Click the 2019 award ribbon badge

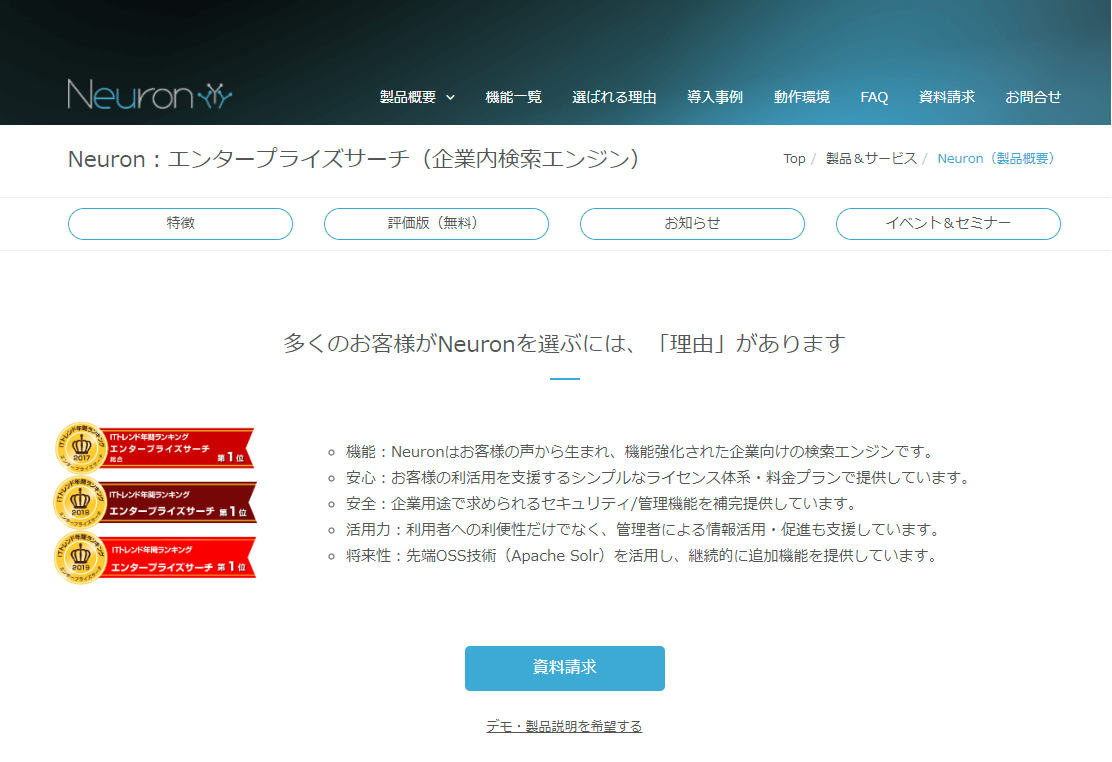tap(155, 557)
